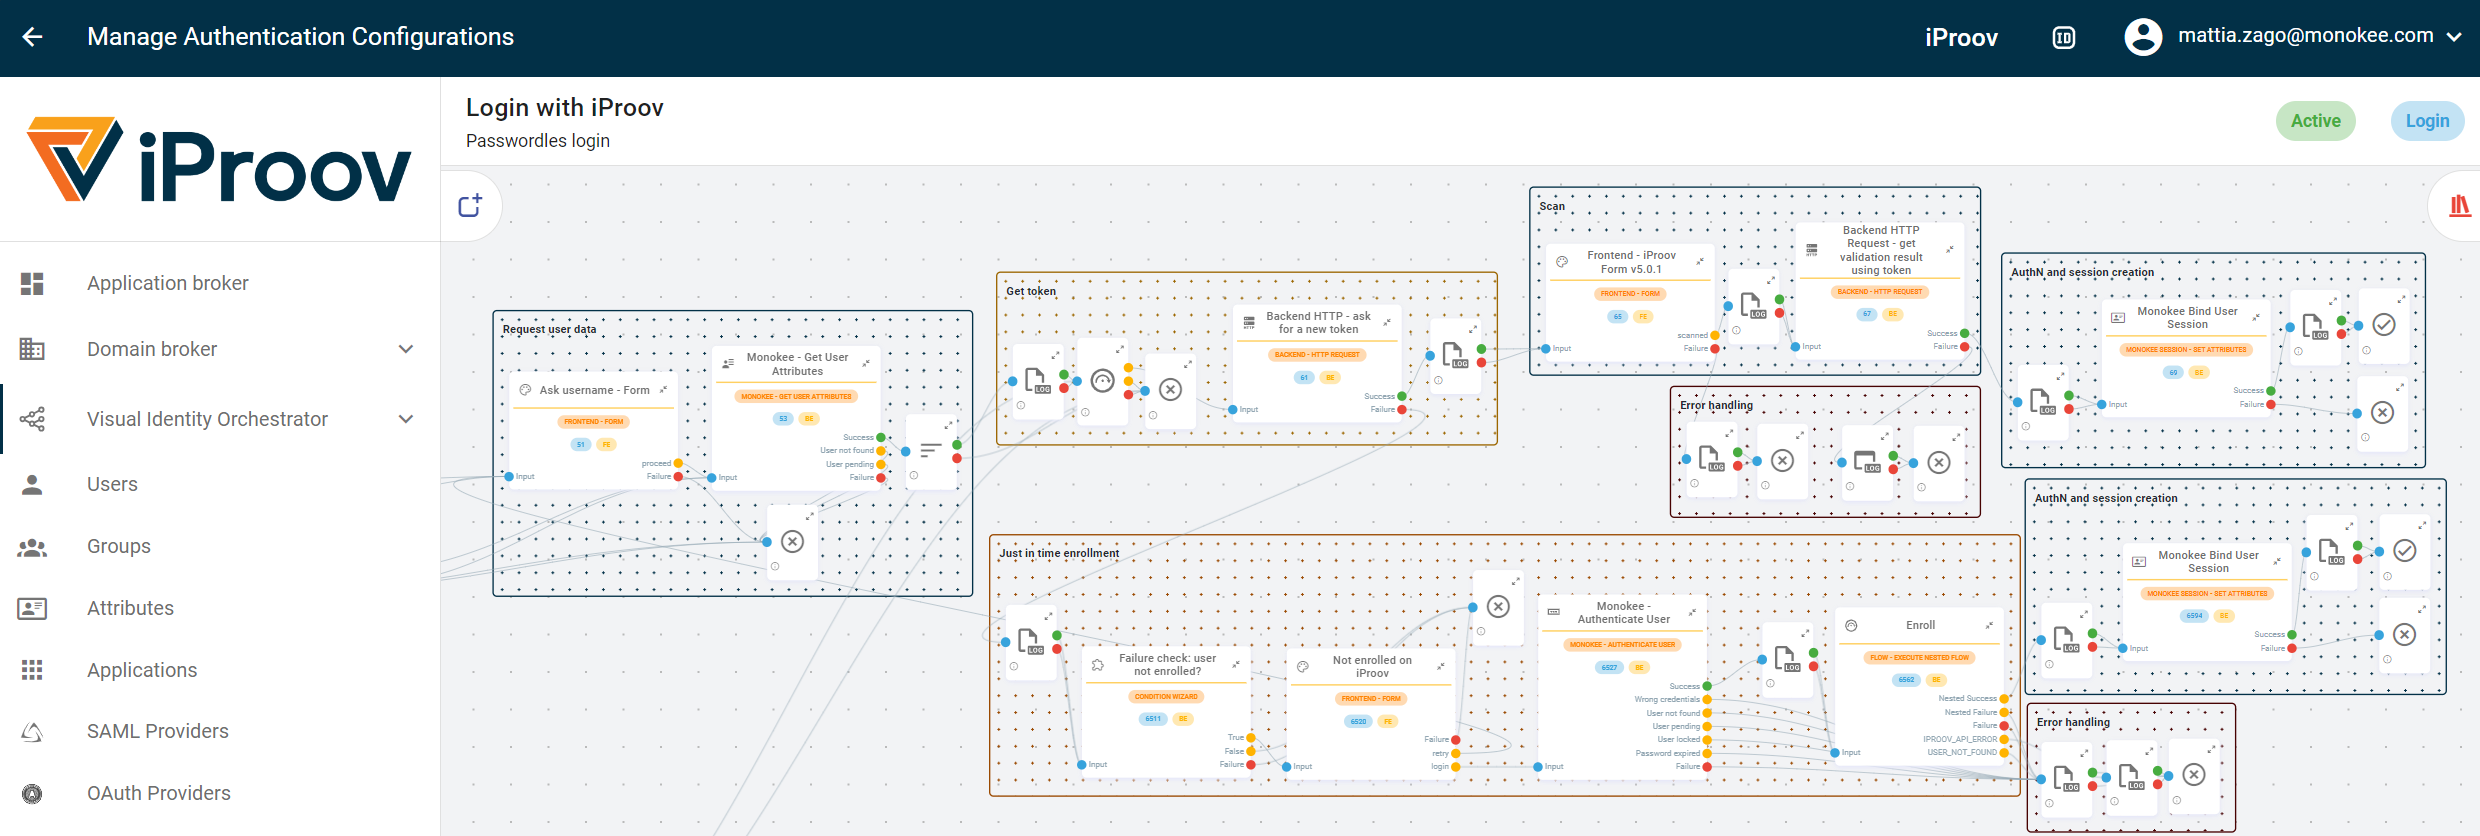Collapse Backend HTTP - ask for a new token node
The height and width of the screenshot is (836, 2480).
tap(1387, 322)
